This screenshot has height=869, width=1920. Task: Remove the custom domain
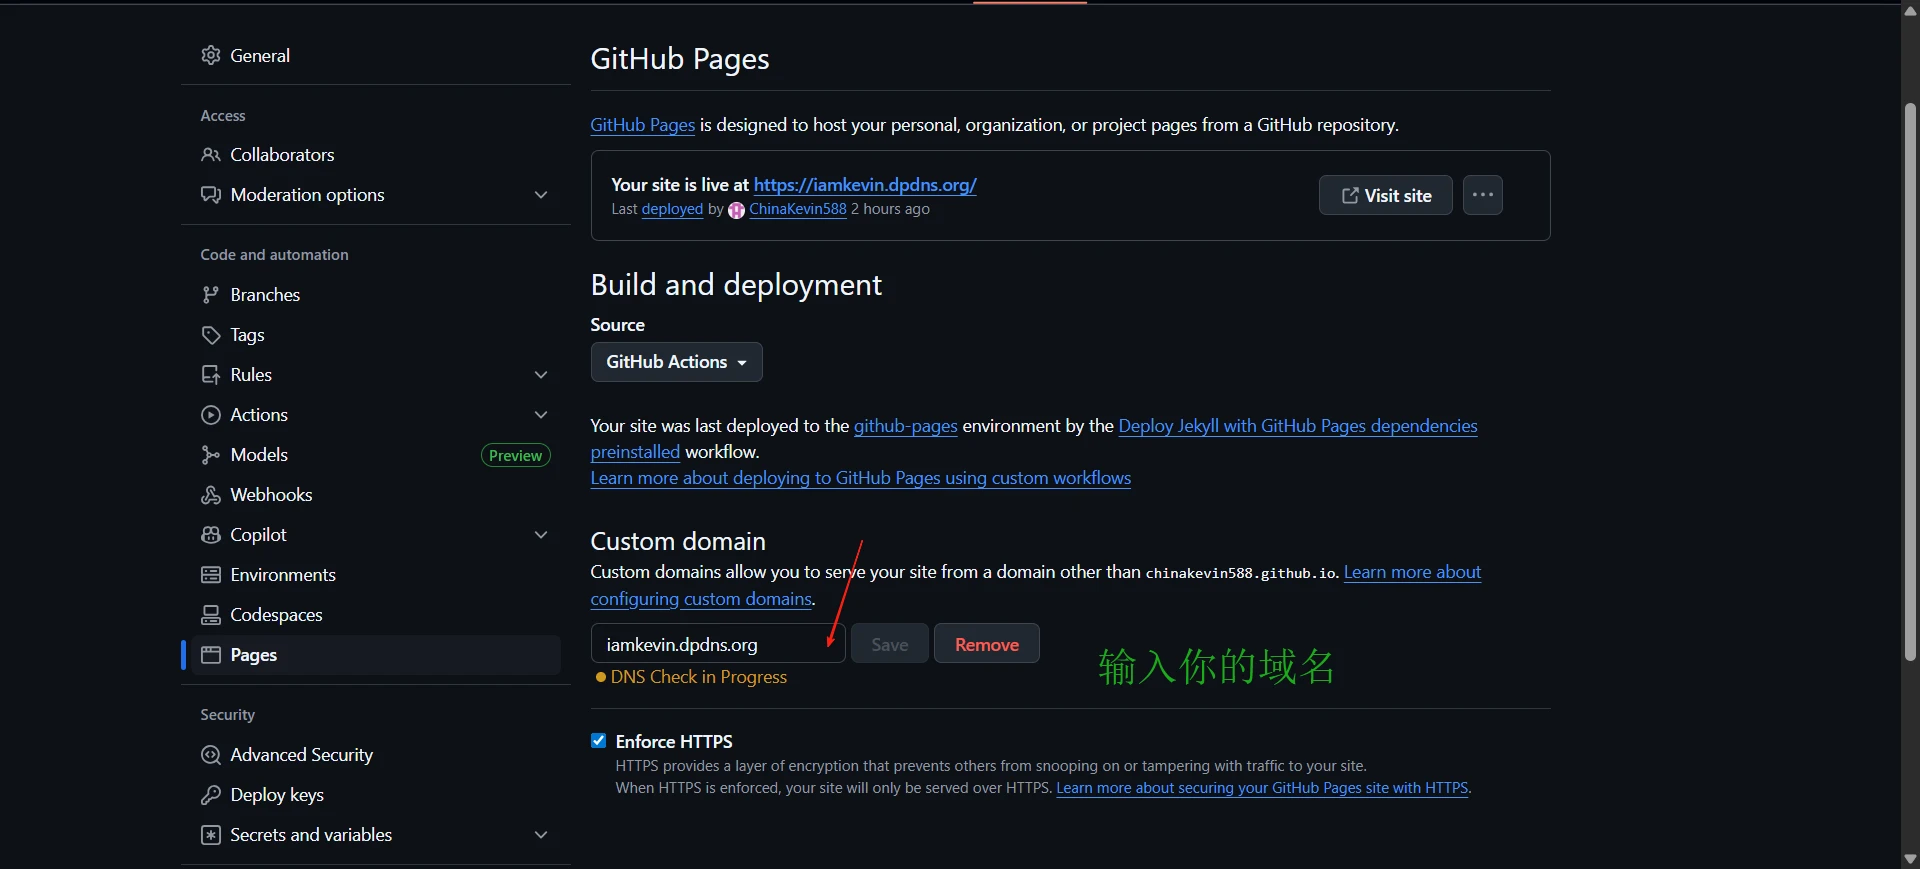pyautogui.click(x=986, y=644)
